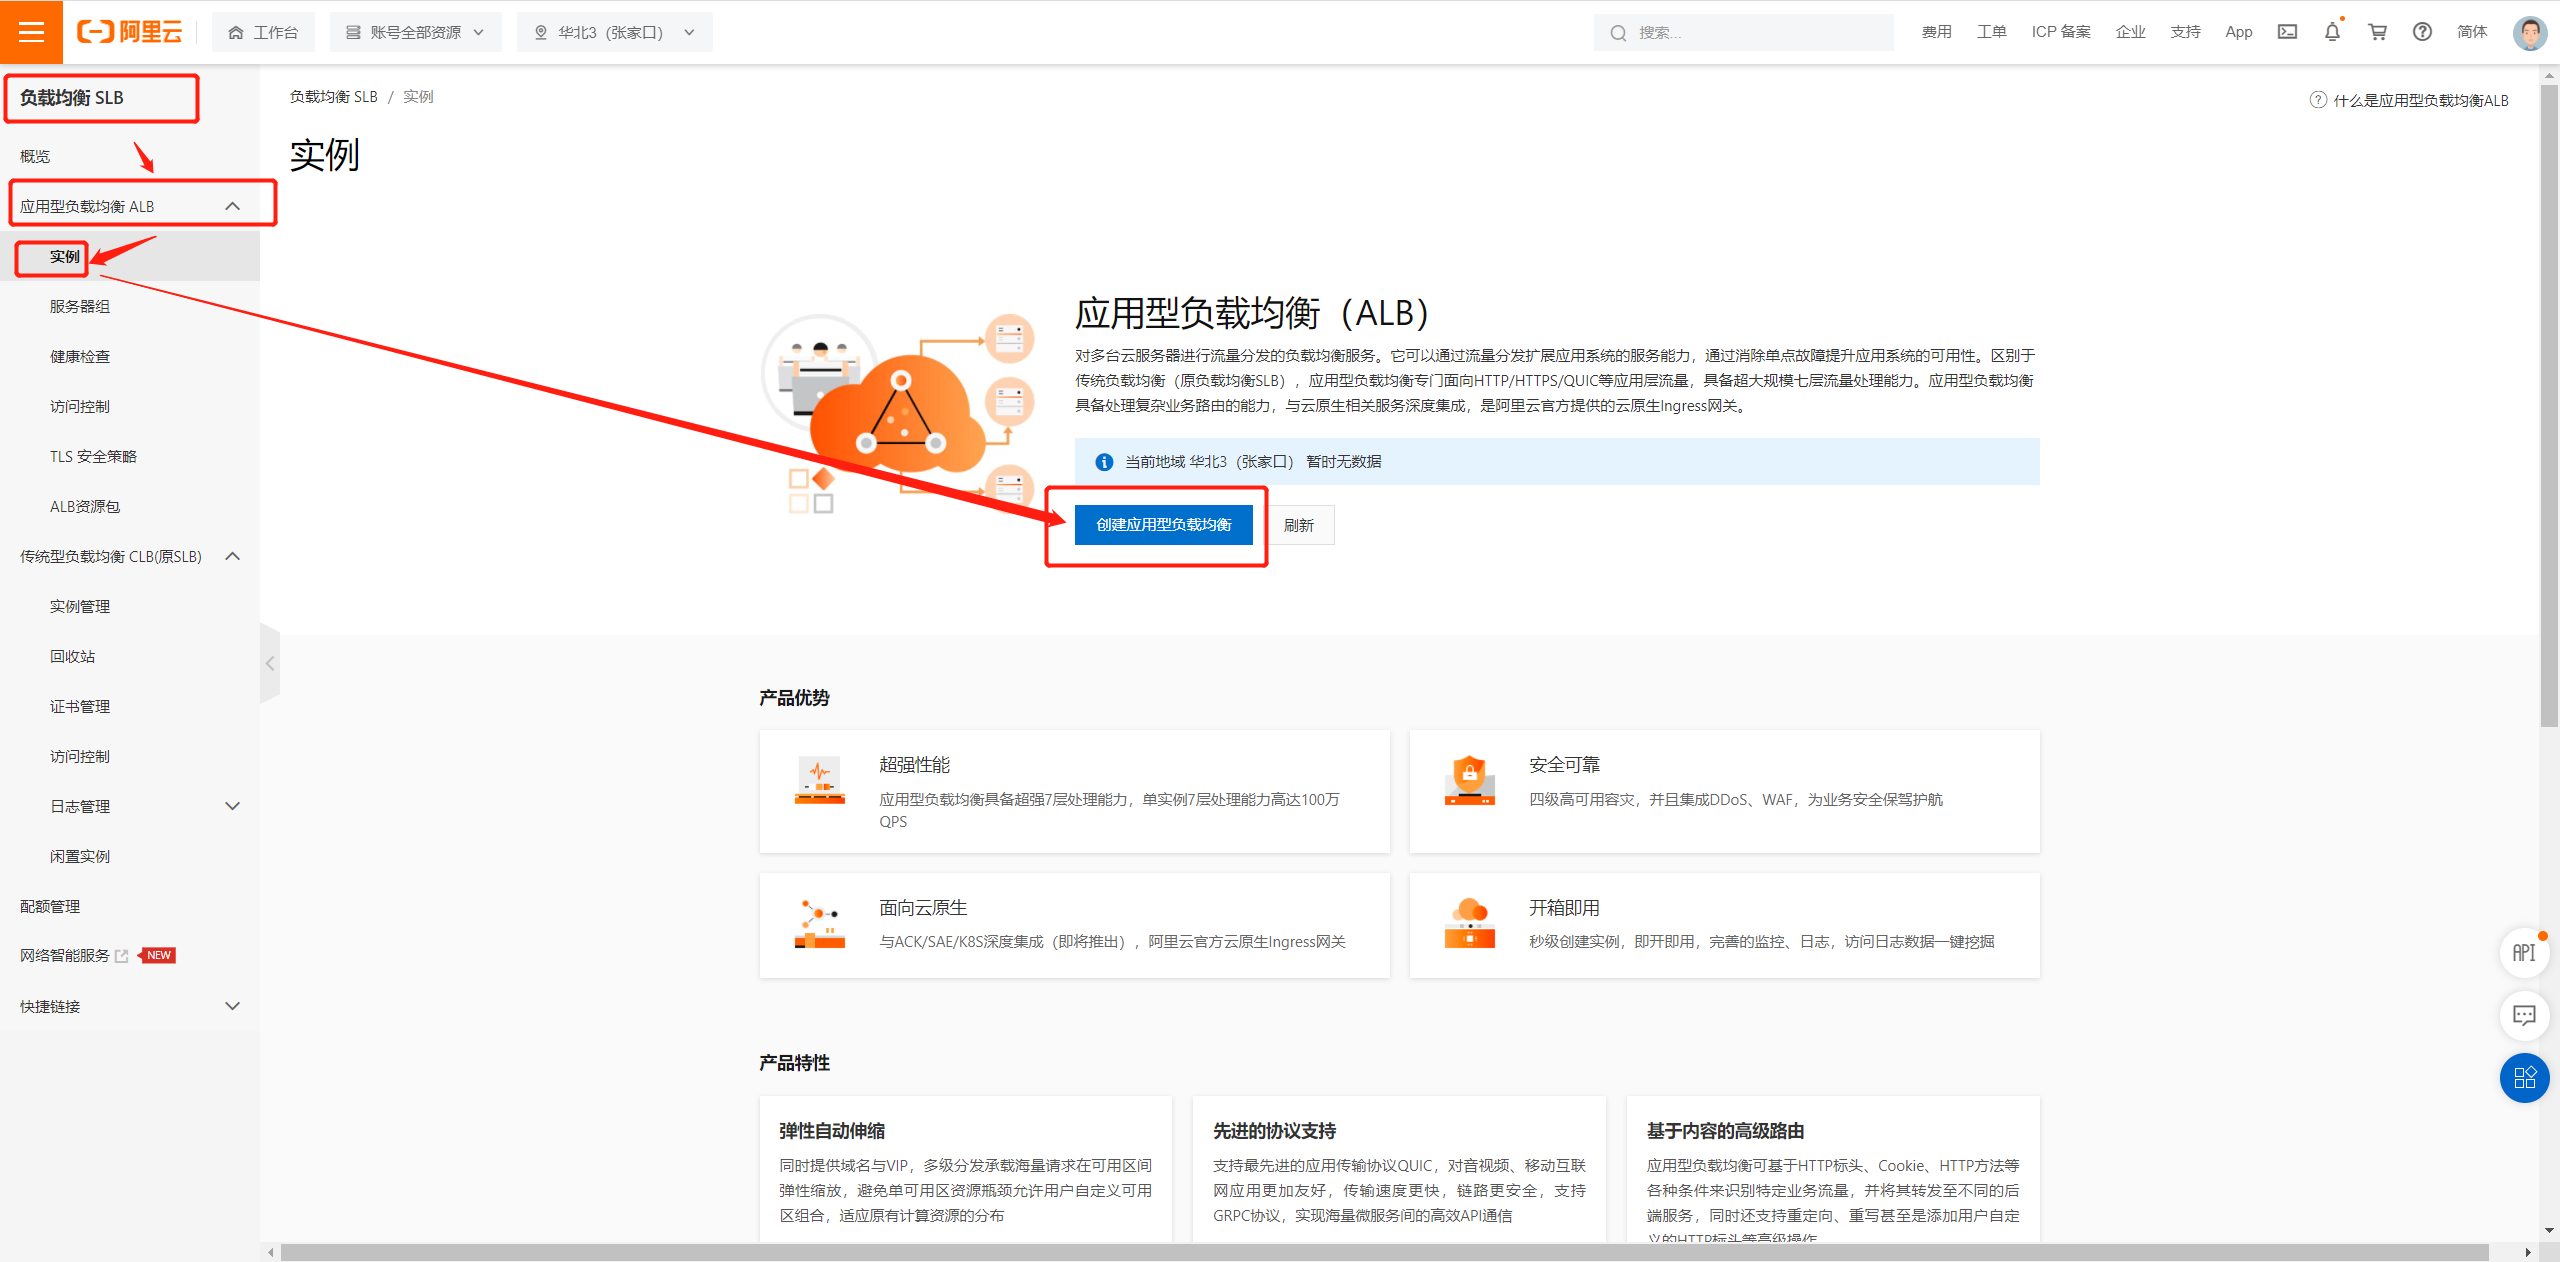Open the hamburger main menu
This screenshot has width=2560, height=1262.
click(x=31, y=32)
